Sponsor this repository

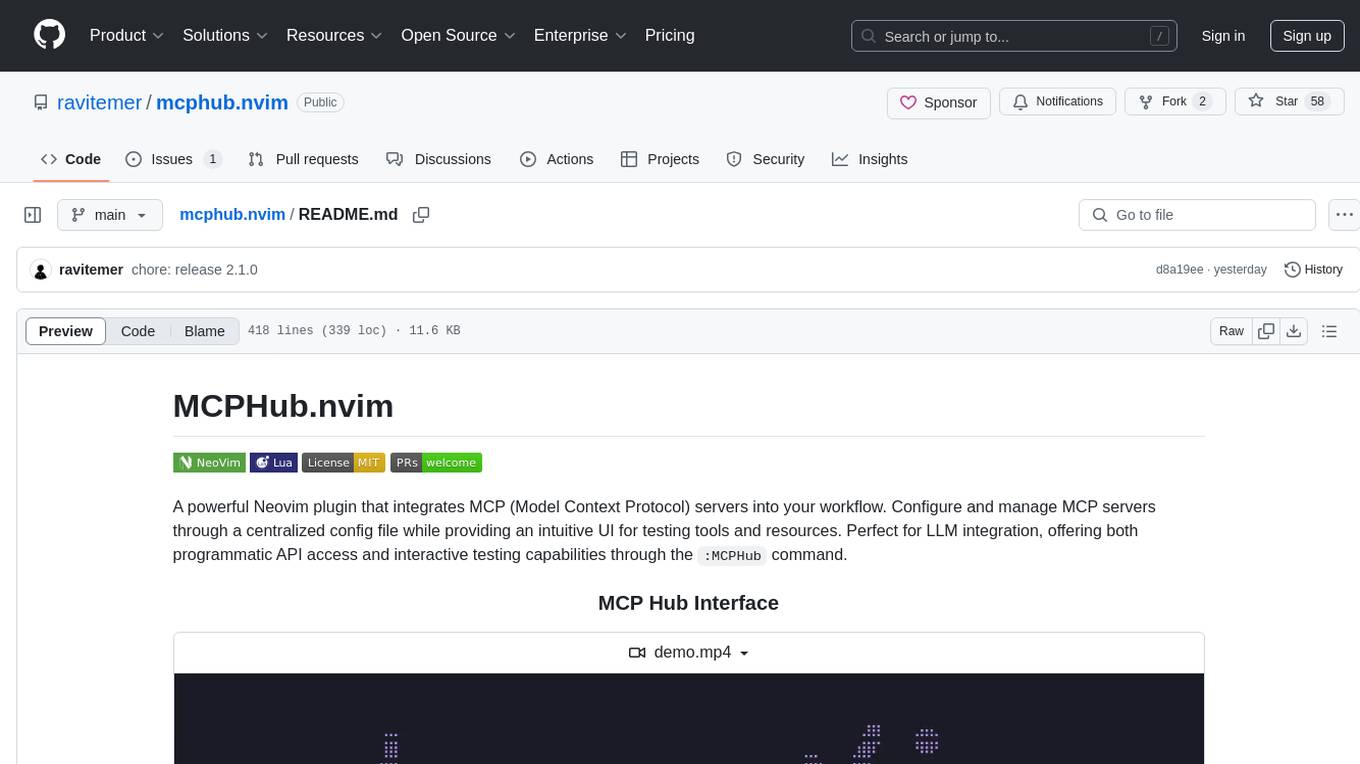click(x=938, y=103)
